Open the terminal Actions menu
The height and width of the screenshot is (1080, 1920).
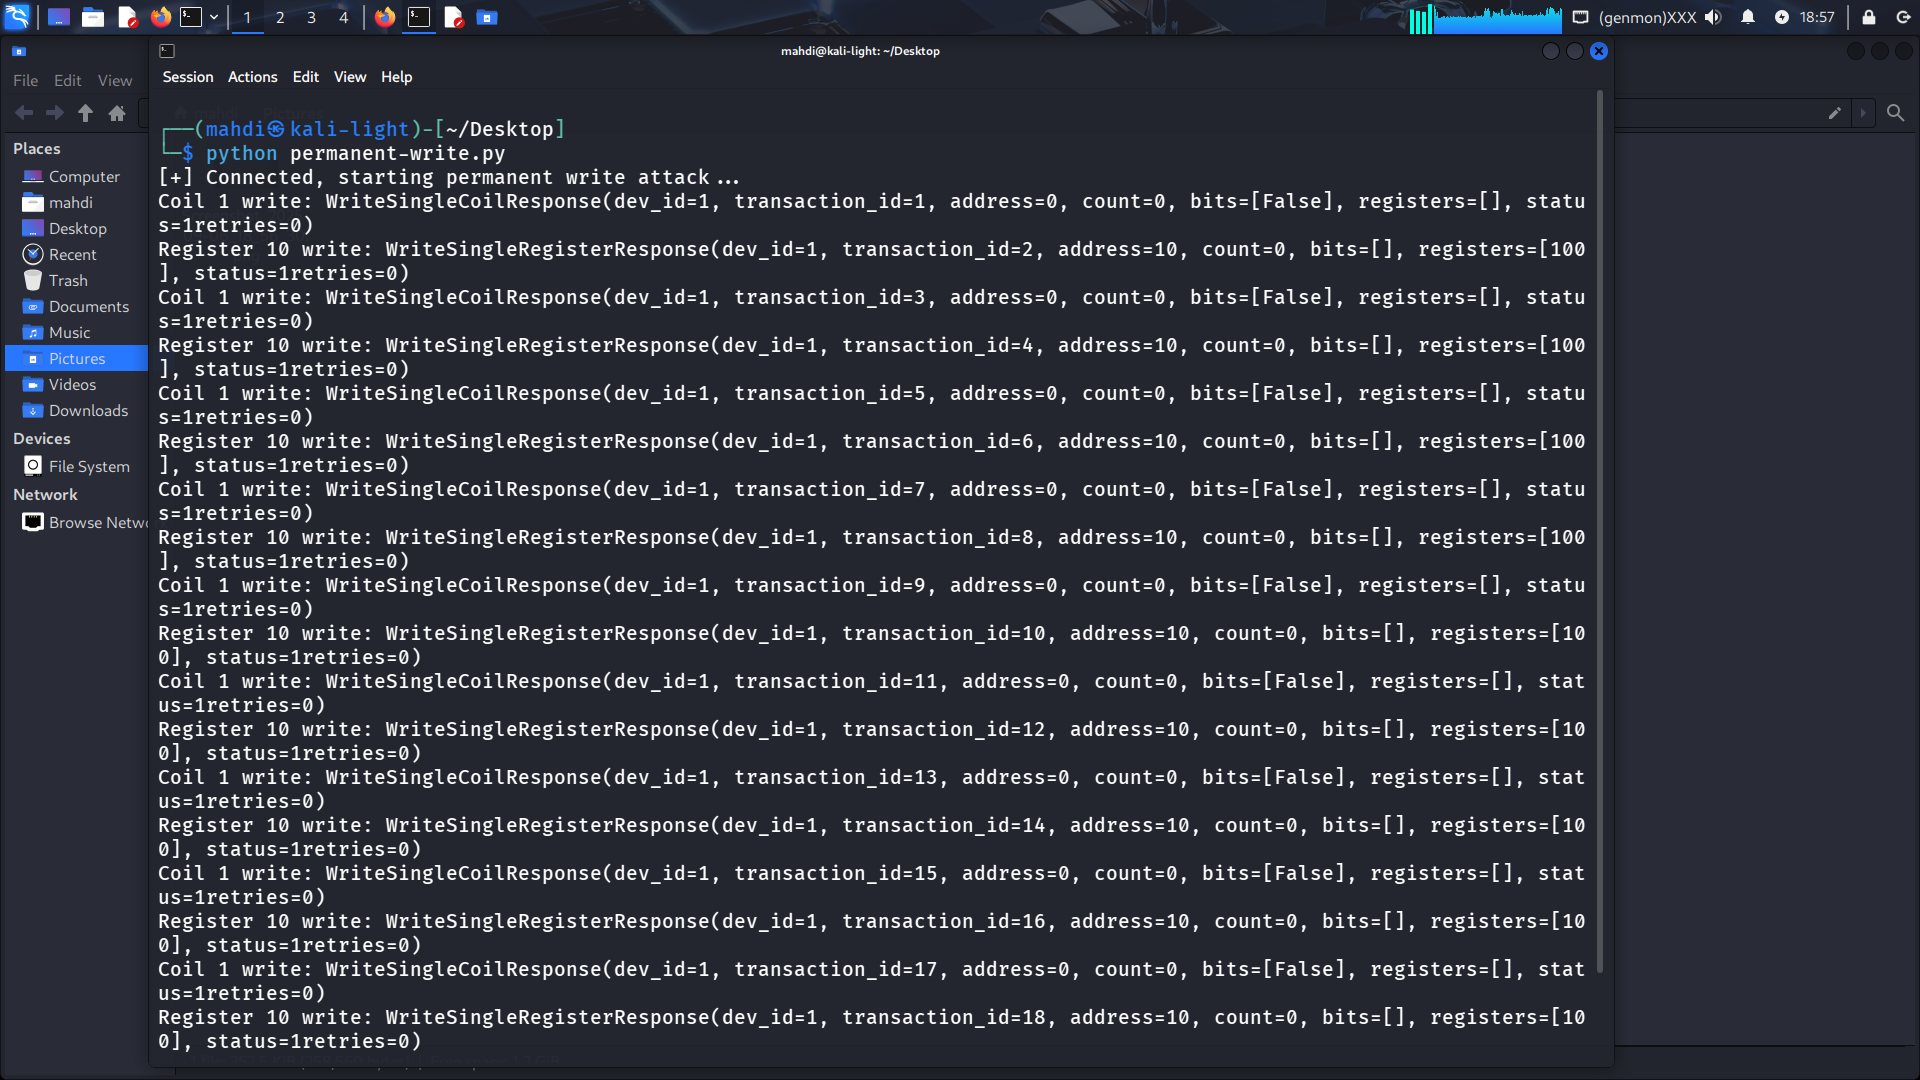coord(252,77)
